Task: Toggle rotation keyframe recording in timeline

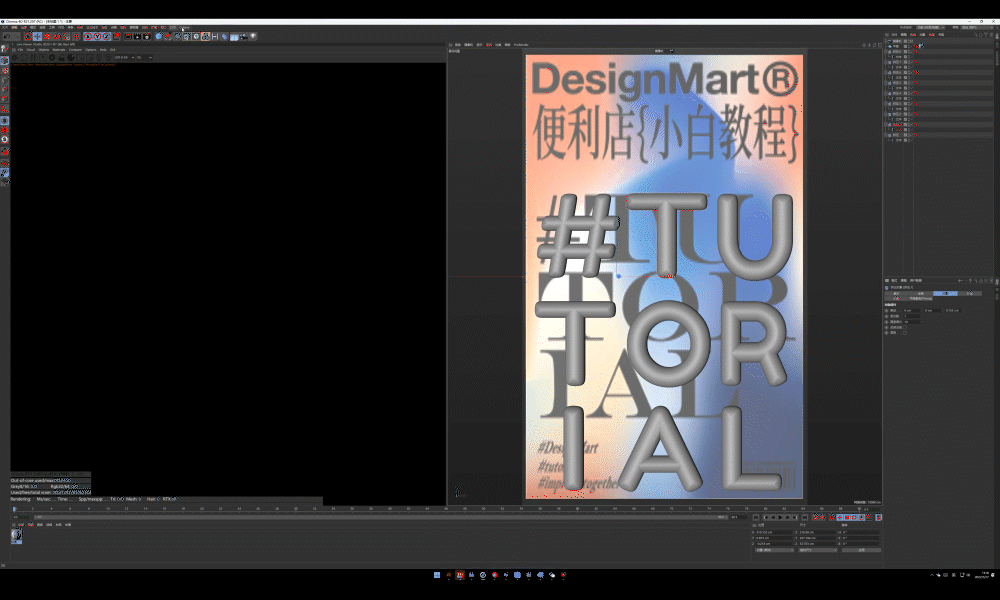Action: (x=854, y=518)
